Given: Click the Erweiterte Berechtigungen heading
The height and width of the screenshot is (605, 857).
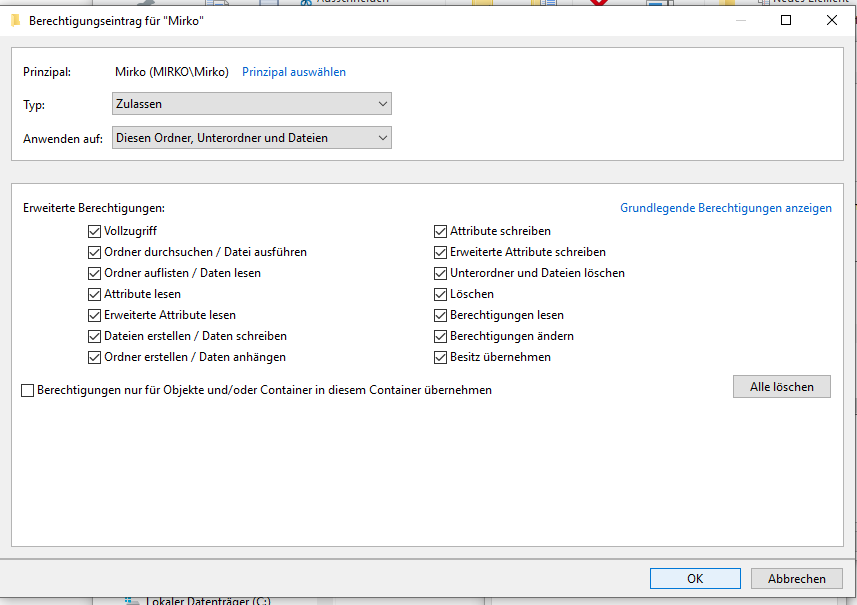Looking at the screenshot, I should coord(94,208).
